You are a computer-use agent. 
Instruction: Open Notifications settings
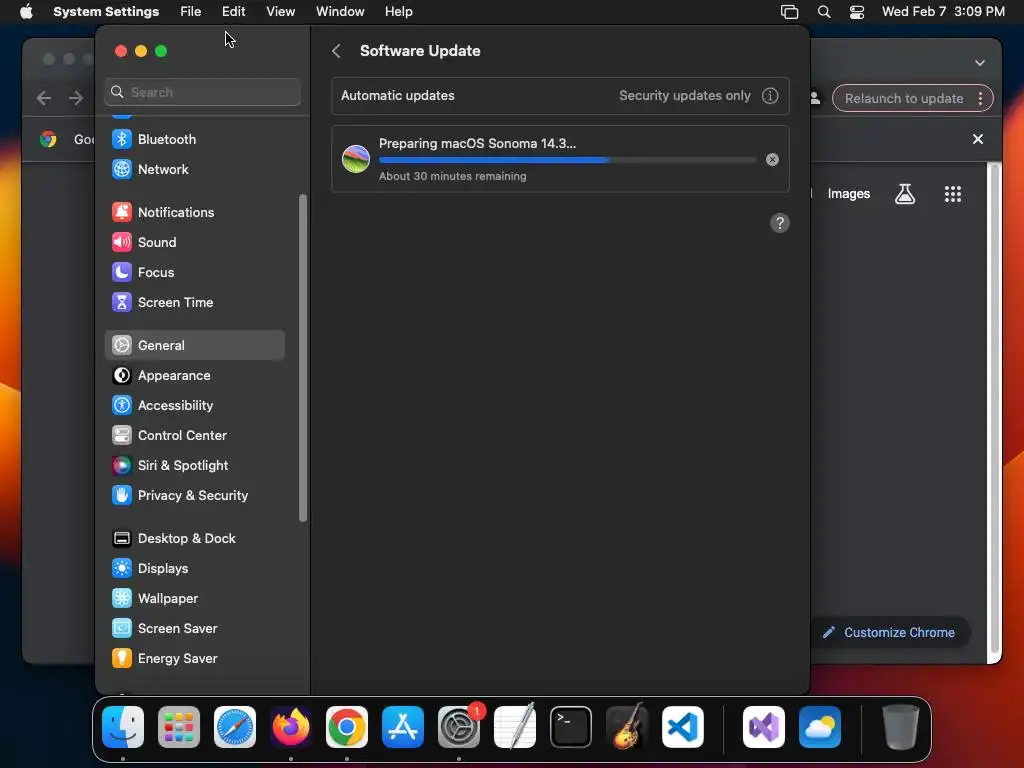[195, 212]
